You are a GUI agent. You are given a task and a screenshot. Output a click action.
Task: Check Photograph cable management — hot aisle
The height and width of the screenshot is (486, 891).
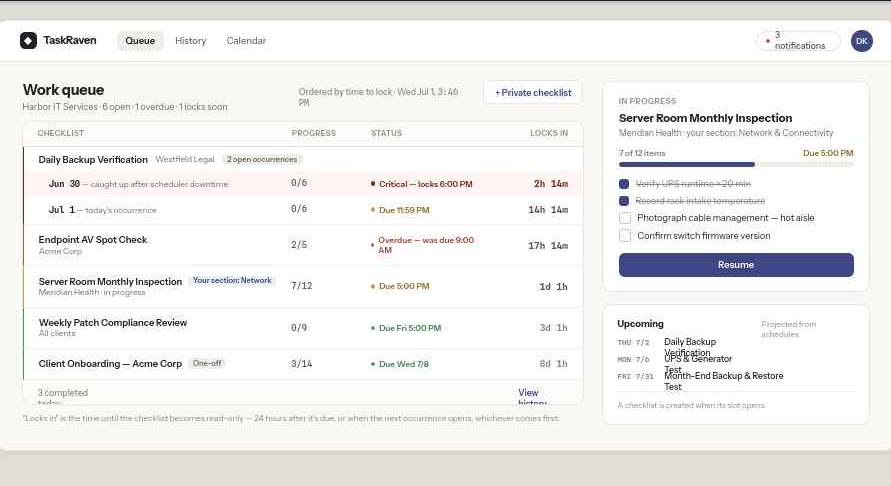click(624, 218)
